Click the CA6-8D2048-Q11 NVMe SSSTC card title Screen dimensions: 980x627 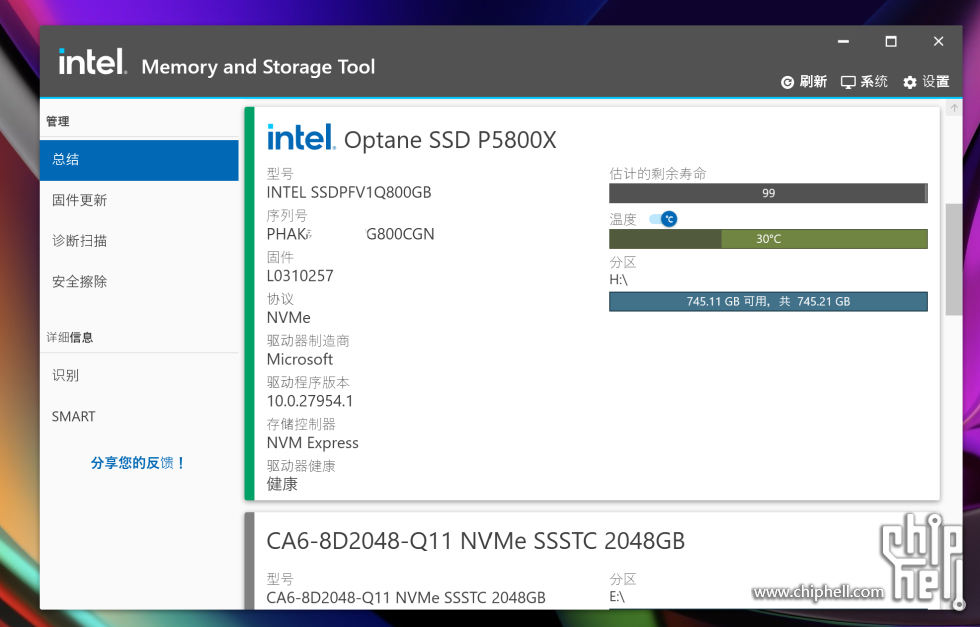476,541
